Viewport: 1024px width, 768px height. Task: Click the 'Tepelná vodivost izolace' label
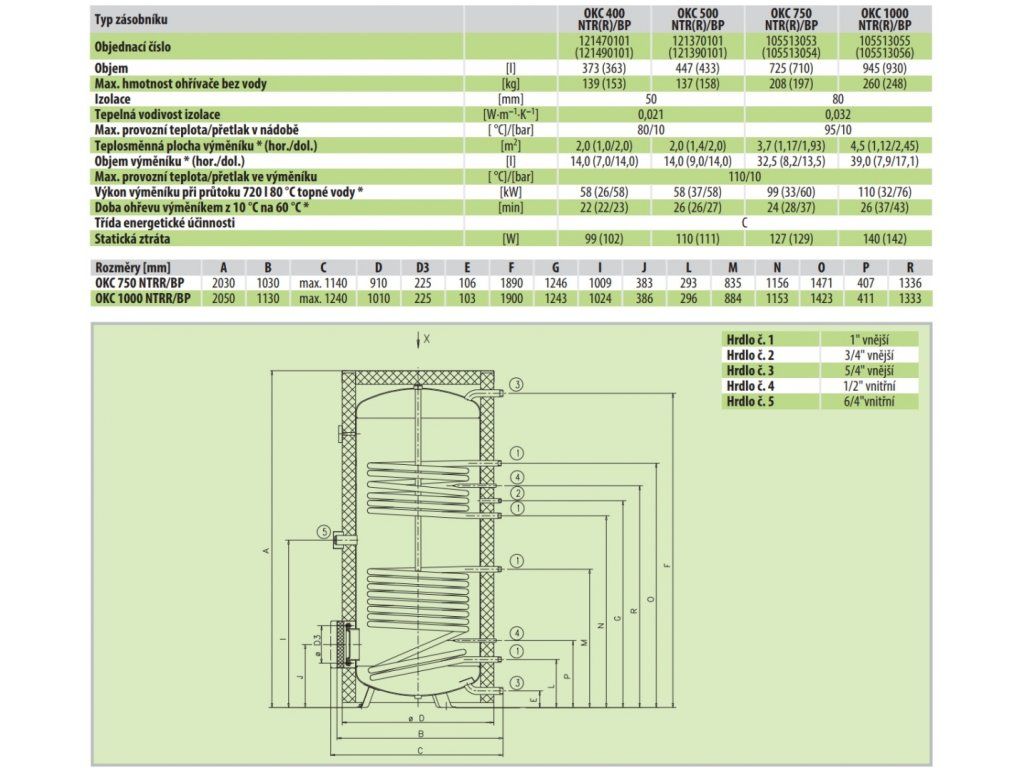pos(157,114)
